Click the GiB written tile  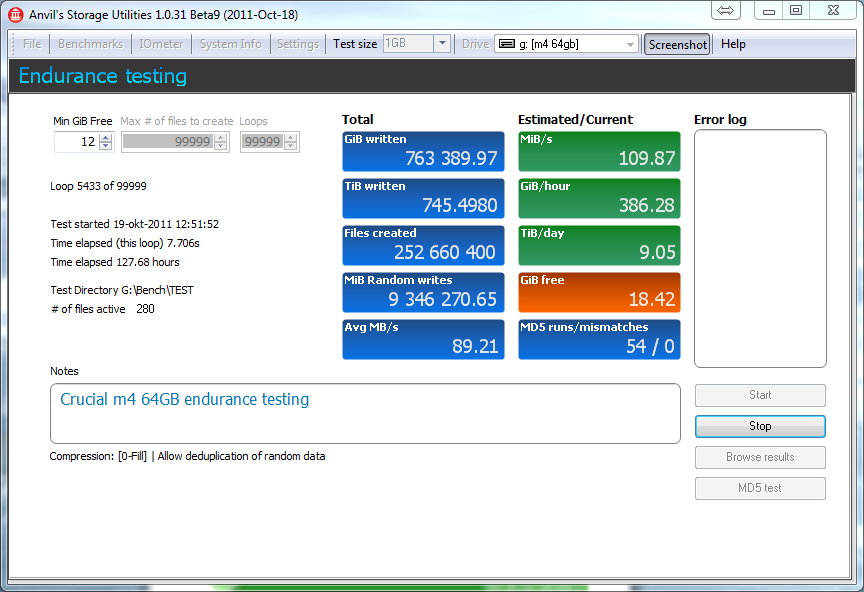[x=423, y=152]
